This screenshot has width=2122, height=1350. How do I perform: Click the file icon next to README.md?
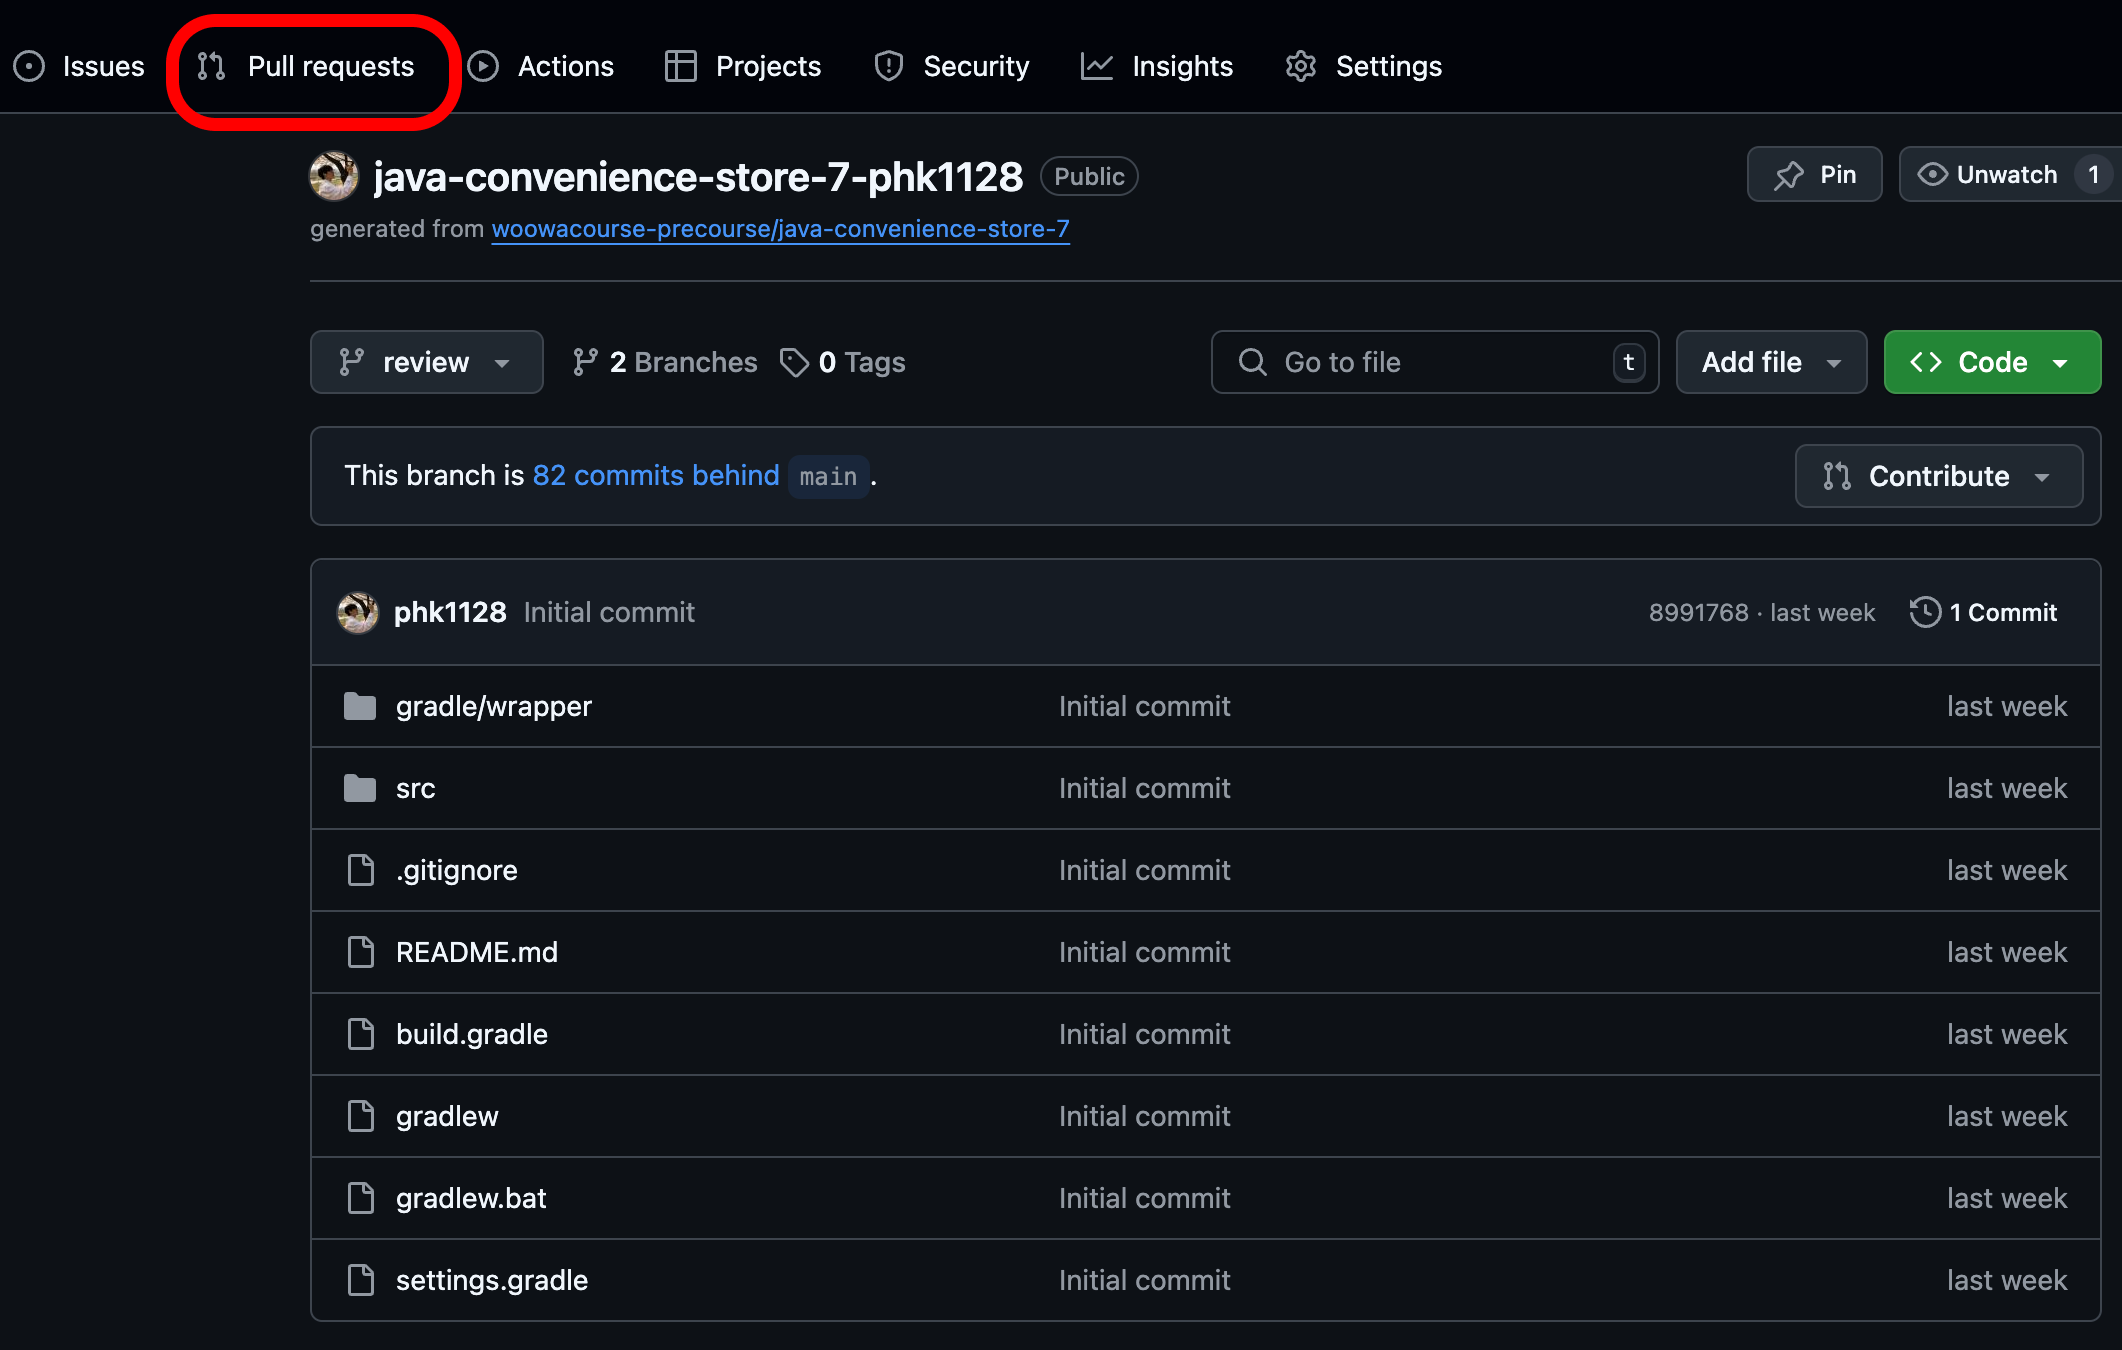pos(361,952)
